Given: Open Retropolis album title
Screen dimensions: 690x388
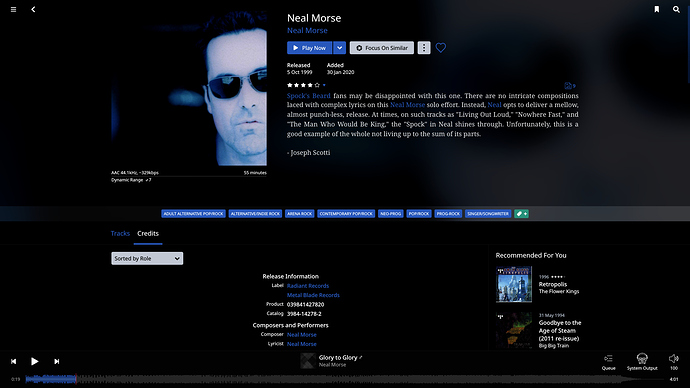Looking at the screenshot, I should 553,284.
